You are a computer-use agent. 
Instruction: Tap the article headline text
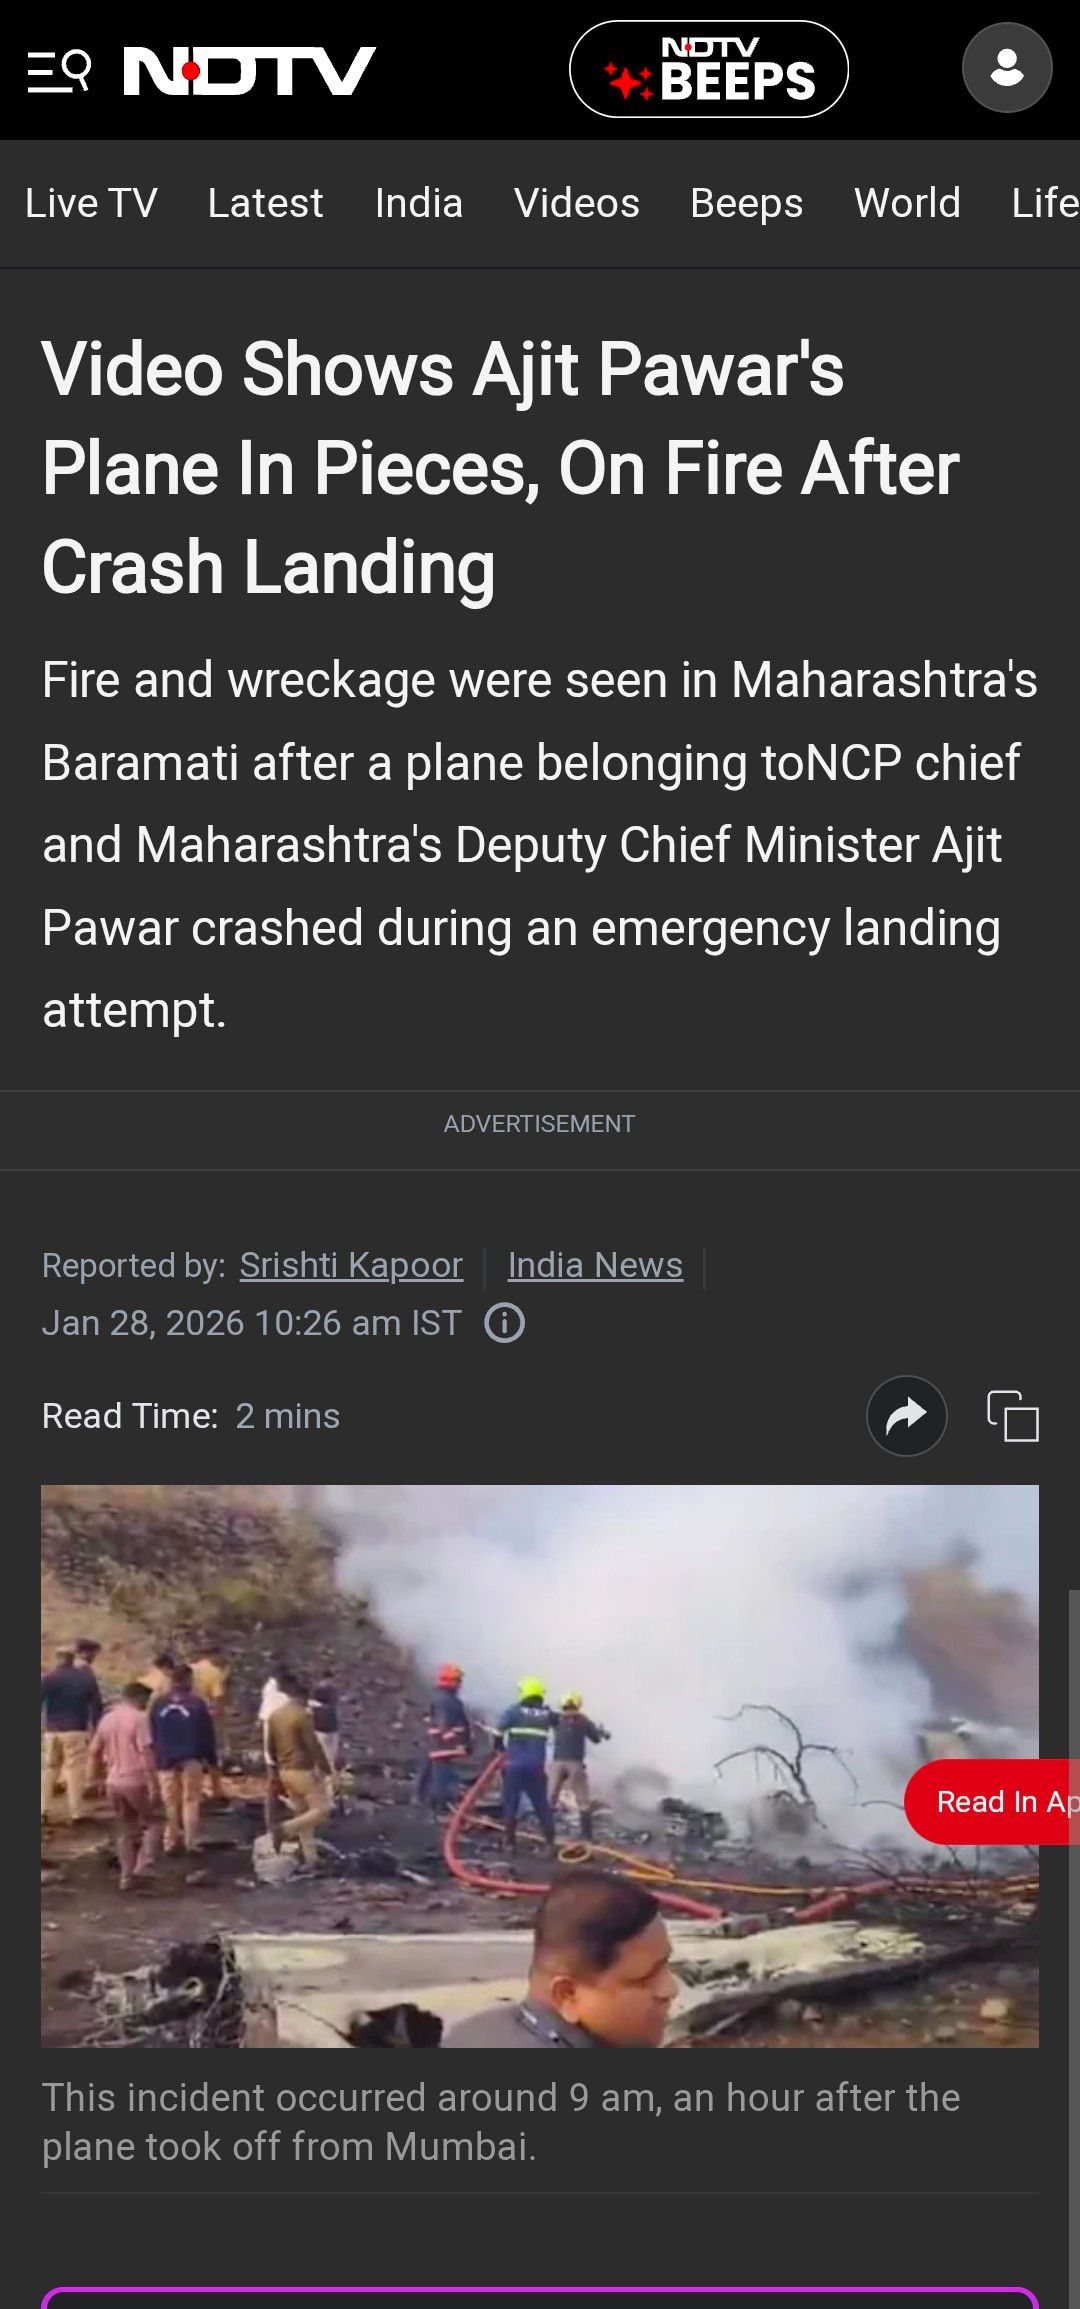(x=500, y=468)
